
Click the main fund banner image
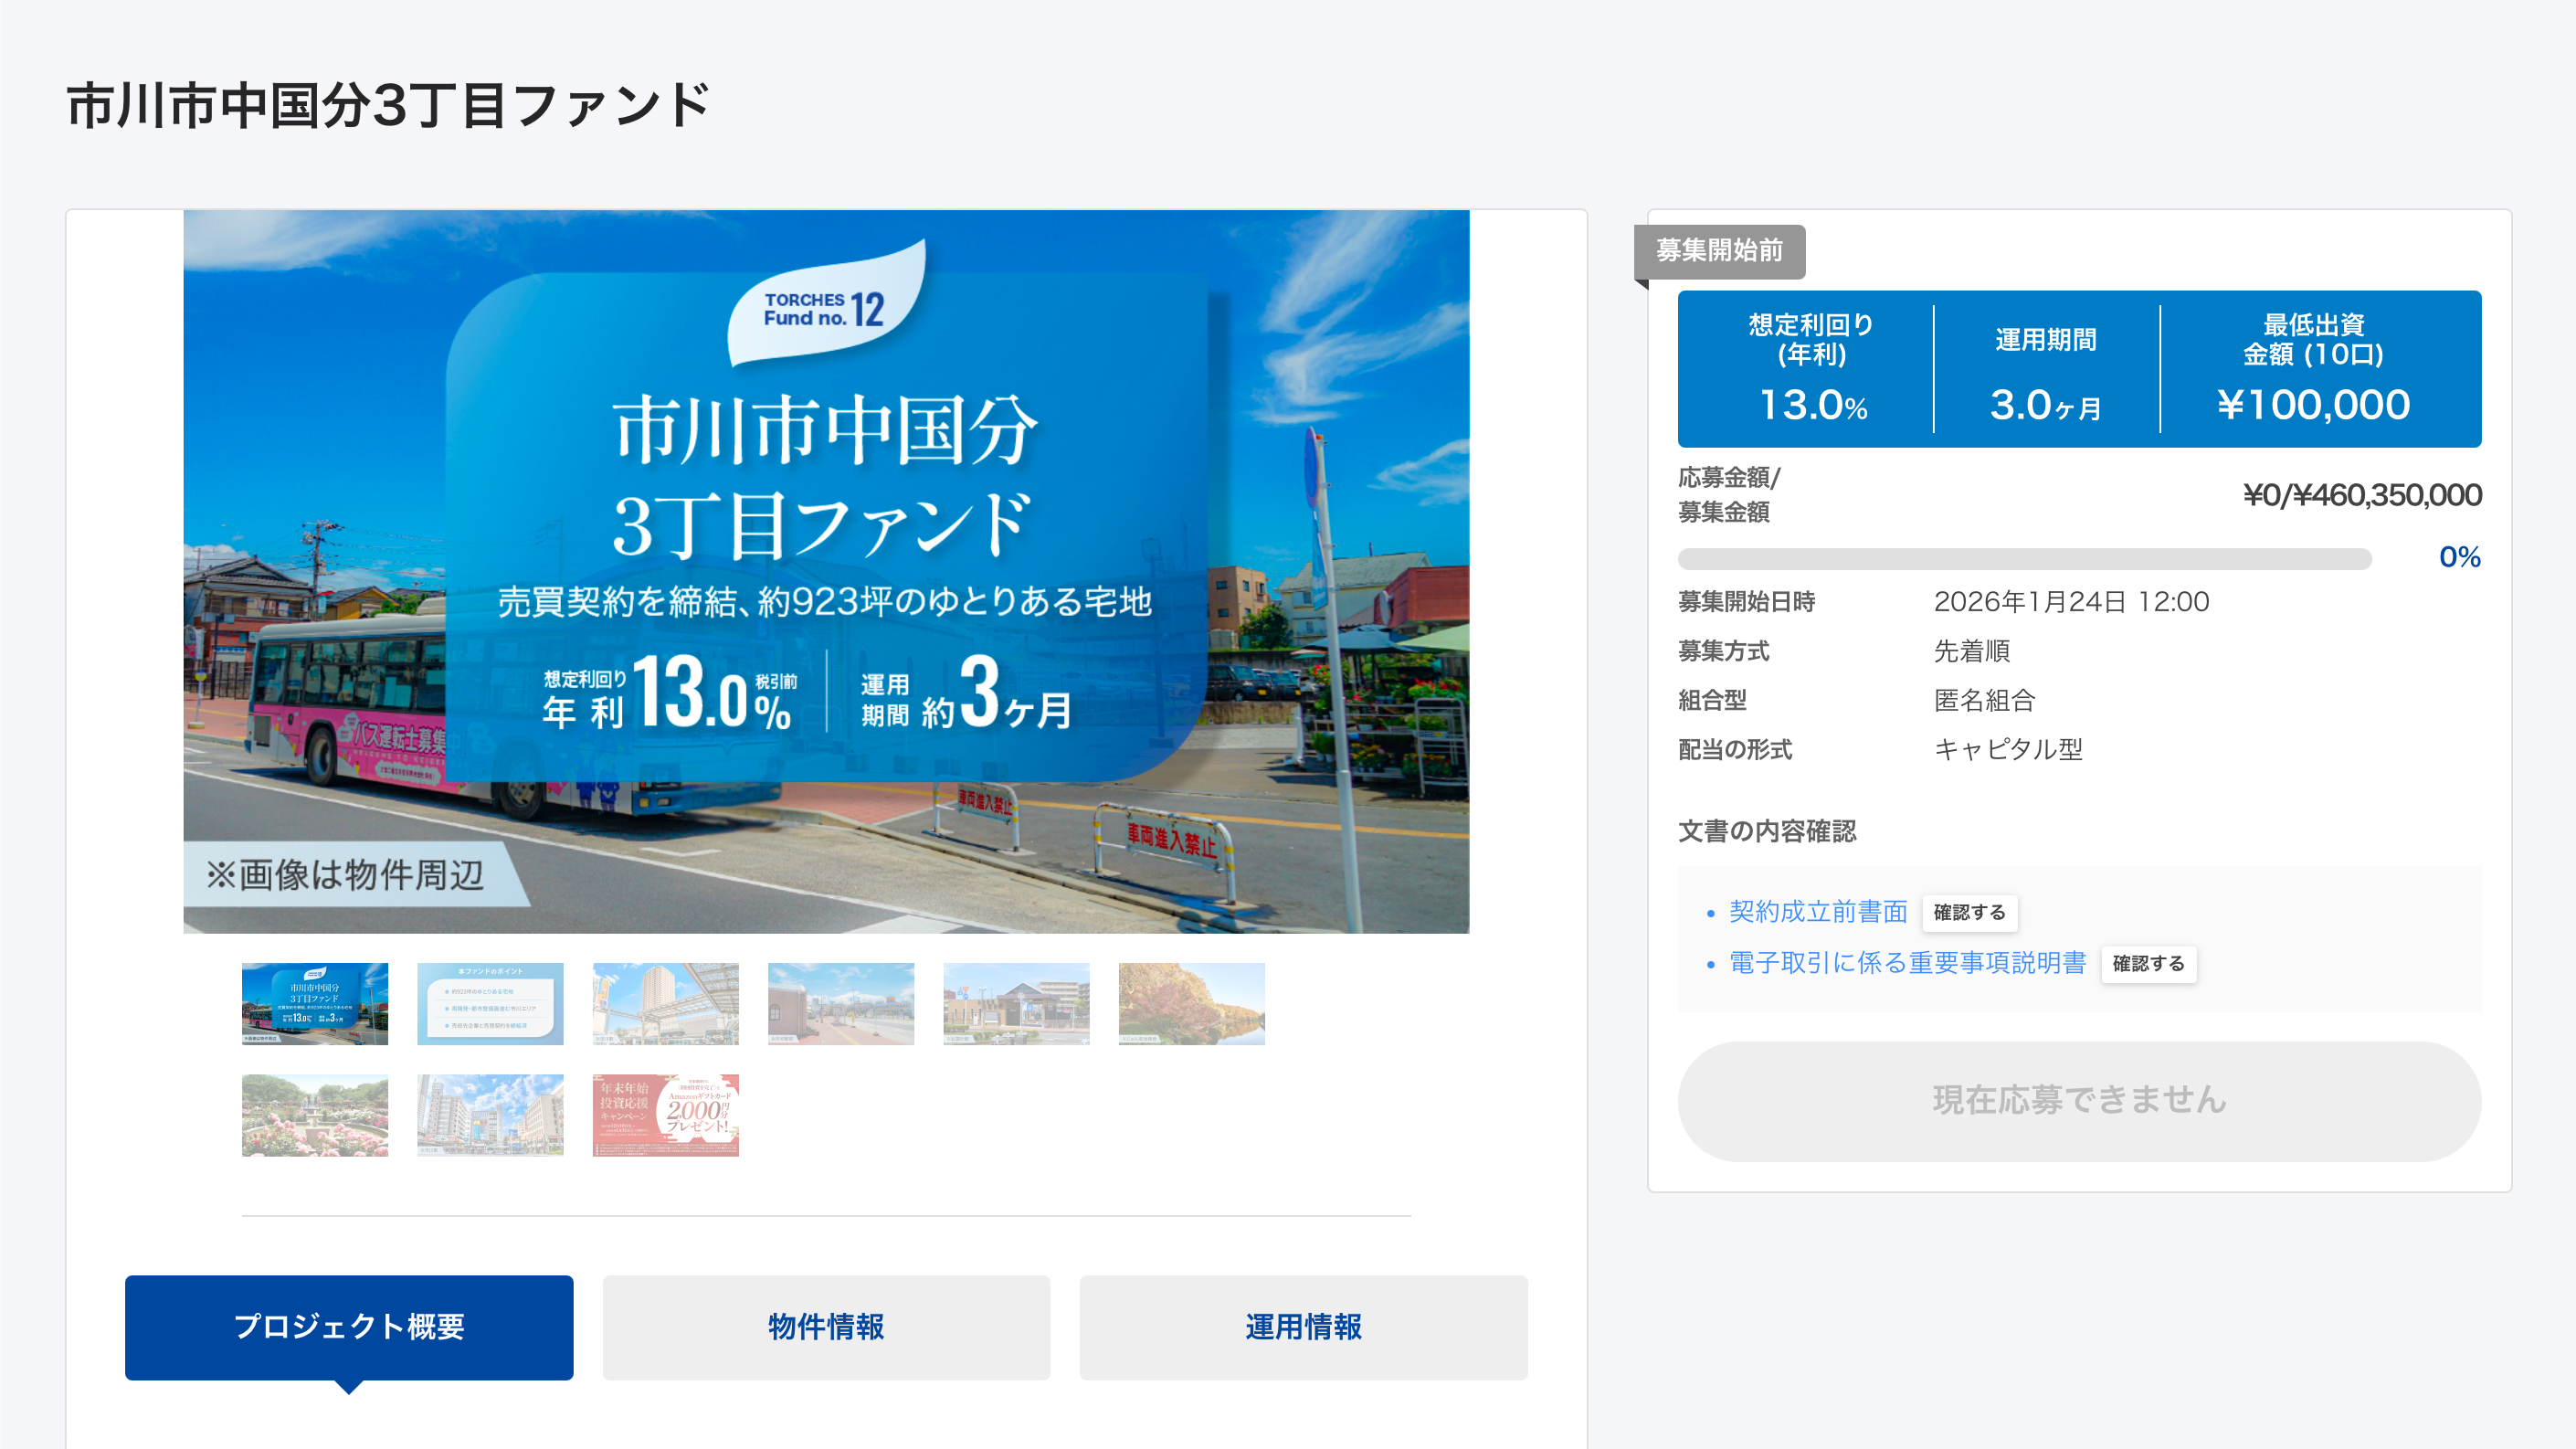[x=826, y=571]
